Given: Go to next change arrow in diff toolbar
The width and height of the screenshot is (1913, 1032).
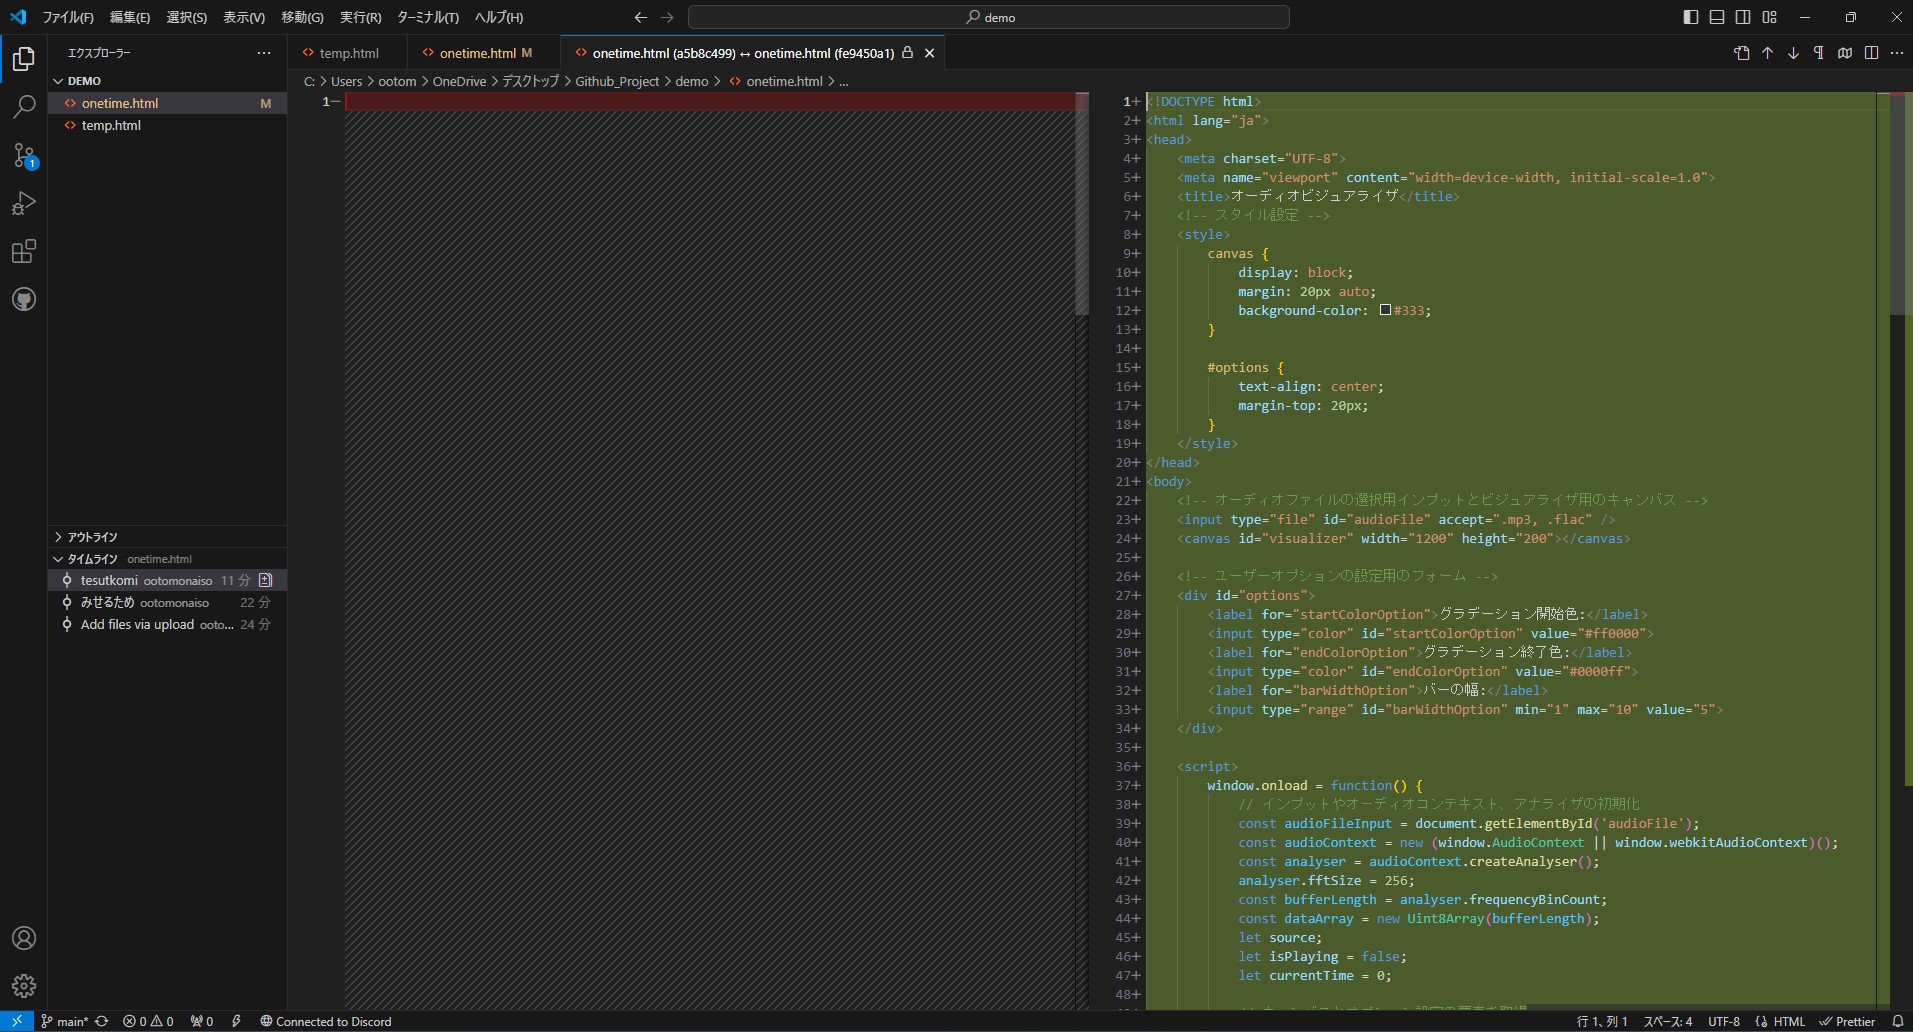Looking at the screenshot, I should tap(1793, 53).
